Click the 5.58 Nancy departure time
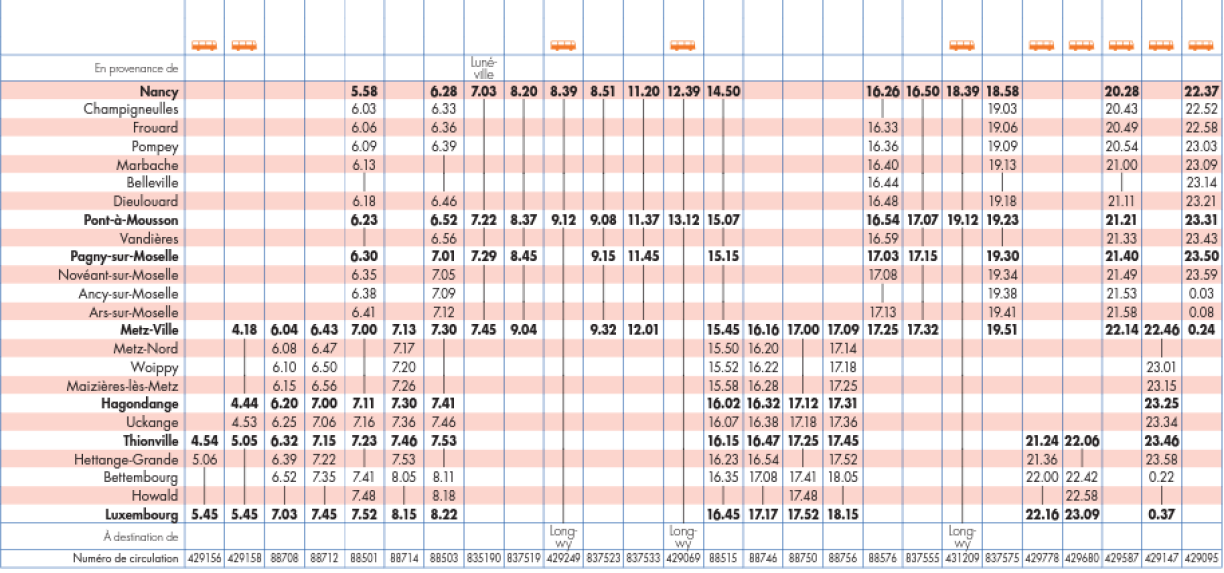 tap(363, 91)
